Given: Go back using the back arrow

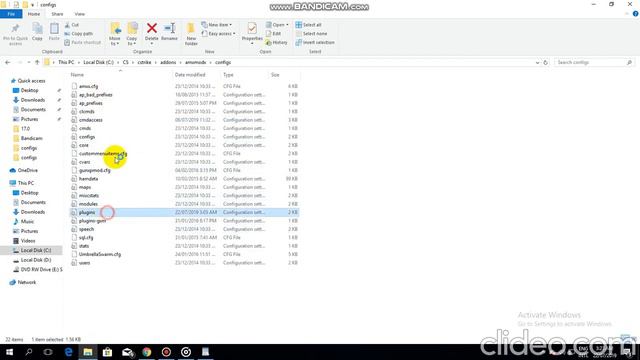Looking at the screenshot, I should (x=8, y=62).
